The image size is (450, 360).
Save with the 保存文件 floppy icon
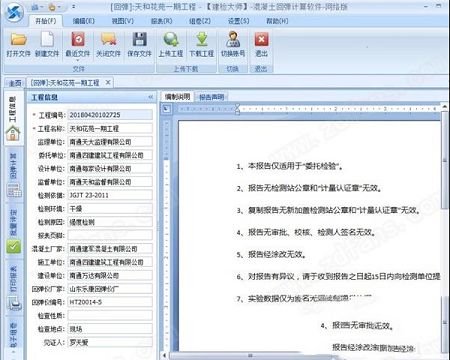pyautogui.click(x=140, y=39)
